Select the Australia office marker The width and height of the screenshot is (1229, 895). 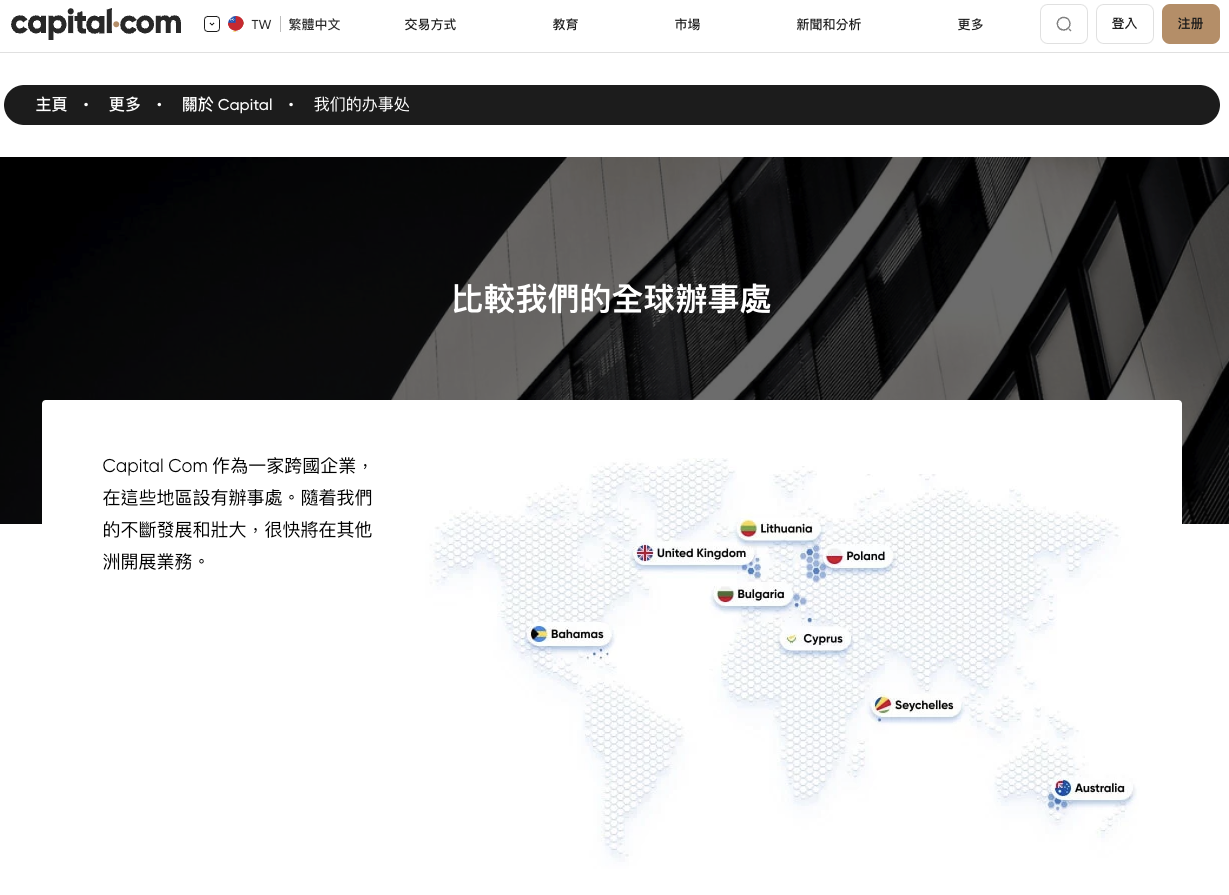(1091, 788)
